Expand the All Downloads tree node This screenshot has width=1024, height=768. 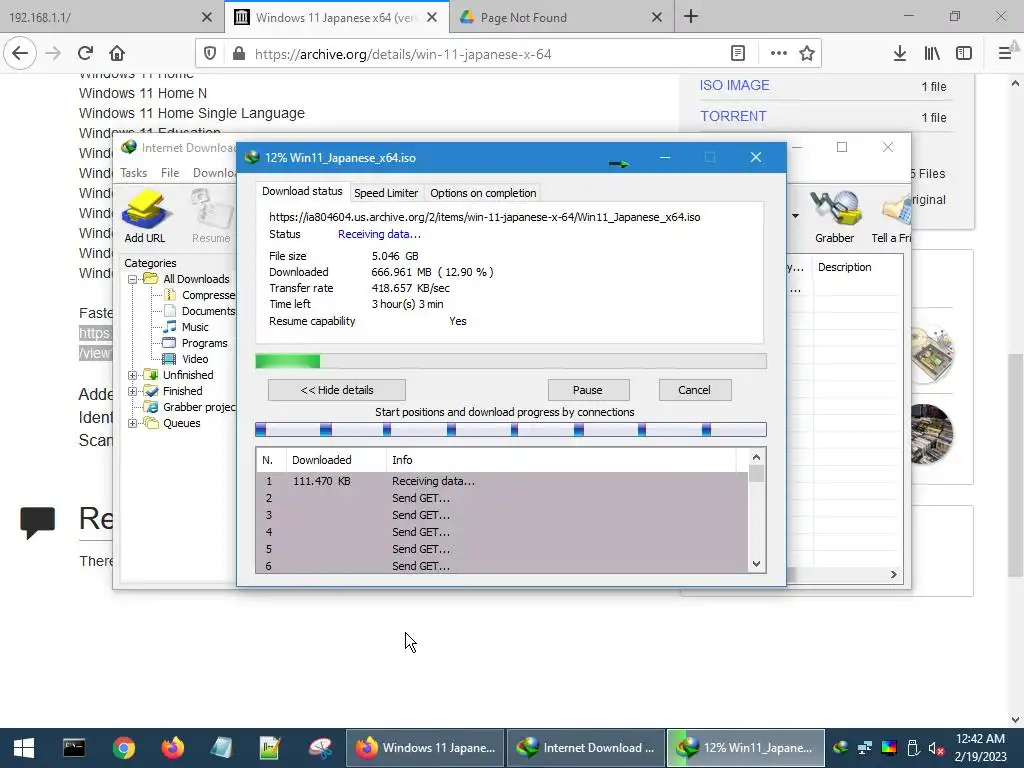tap(133, 279)
